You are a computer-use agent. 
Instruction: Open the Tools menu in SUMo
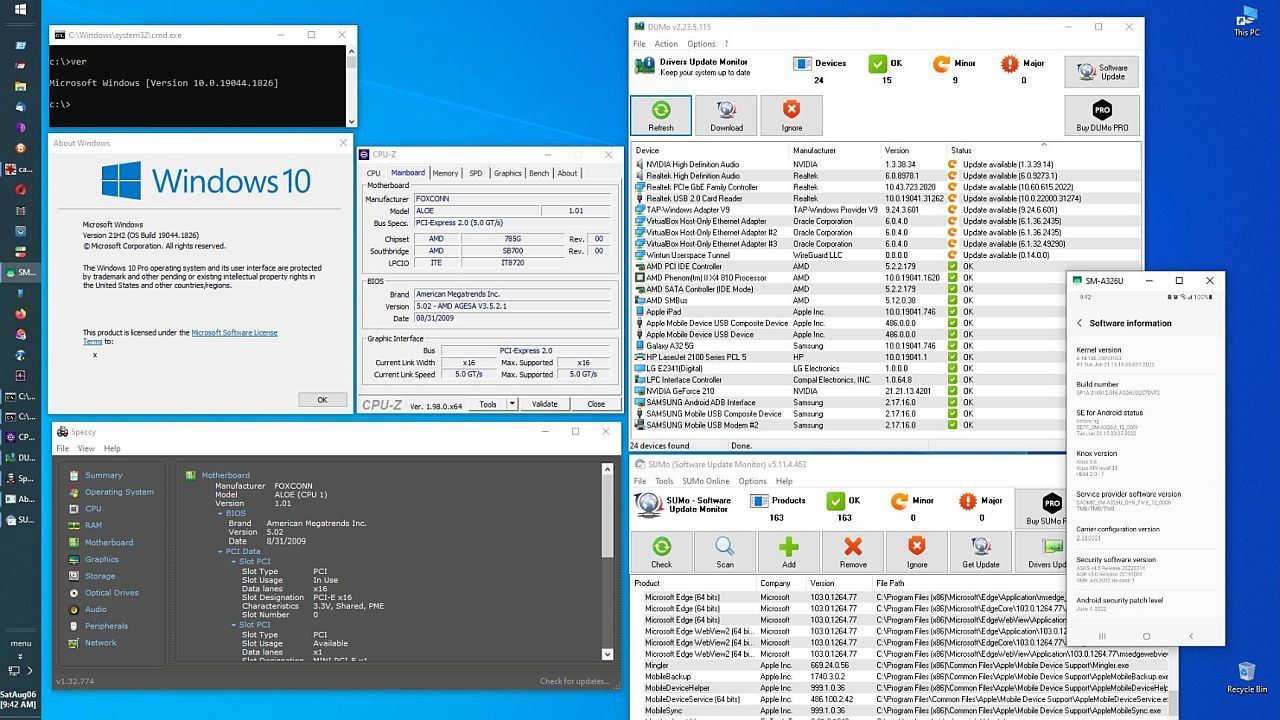pyautogui.click(x=664, y=481)
